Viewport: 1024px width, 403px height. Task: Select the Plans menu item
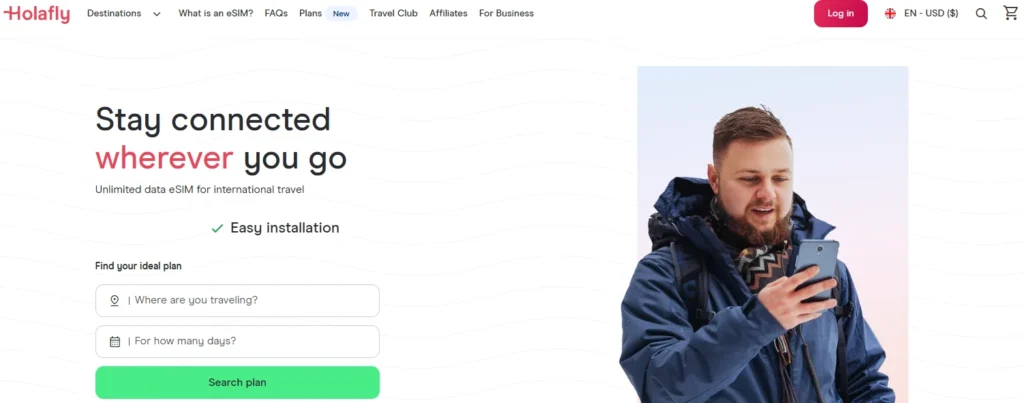(x=310, y=13)
